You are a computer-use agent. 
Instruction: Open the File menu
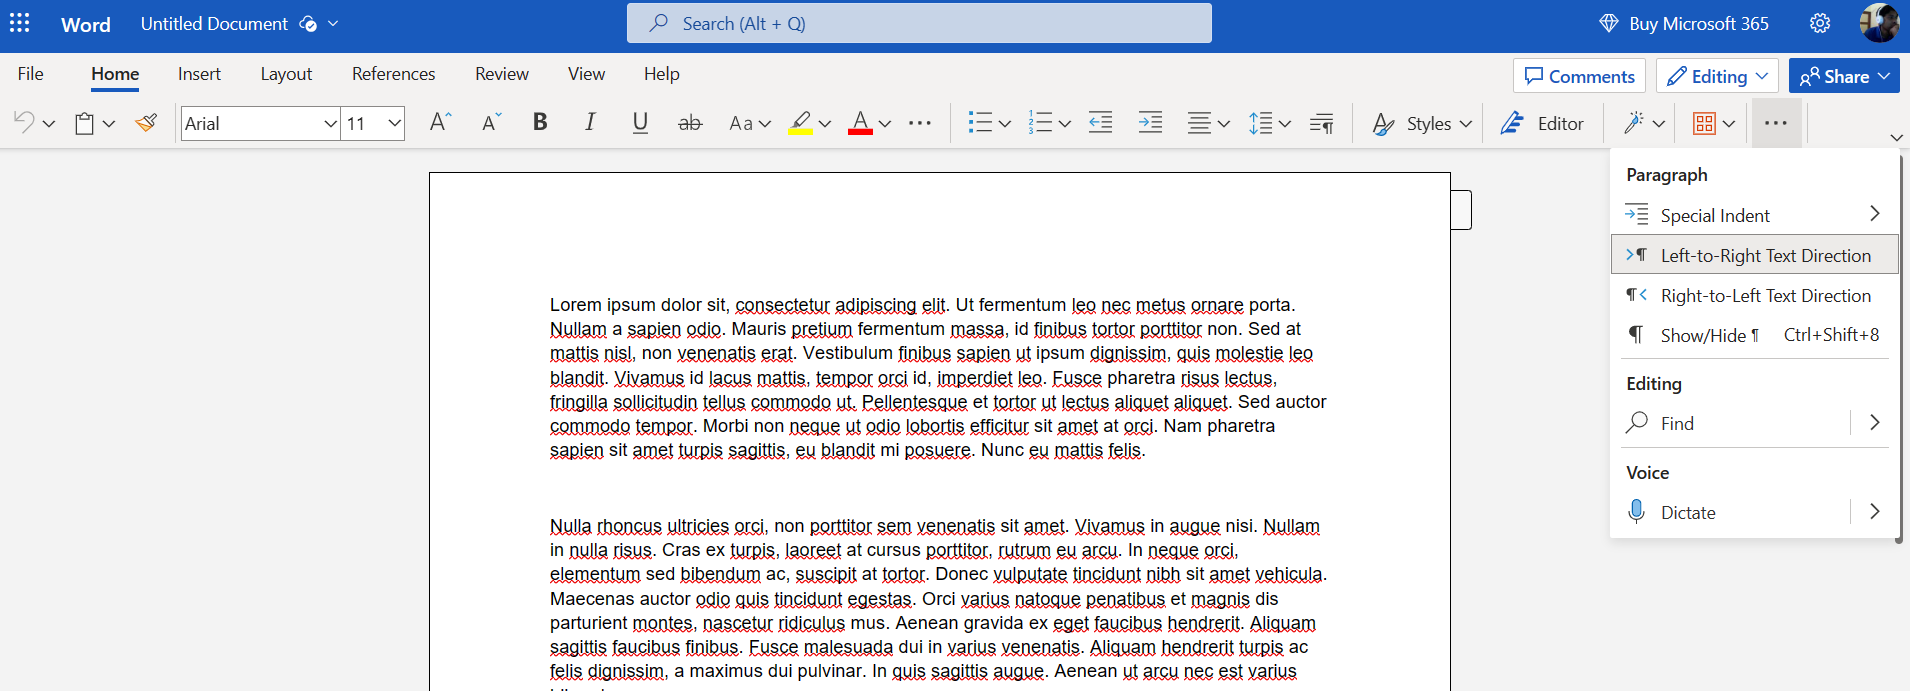tap(31, 74)
